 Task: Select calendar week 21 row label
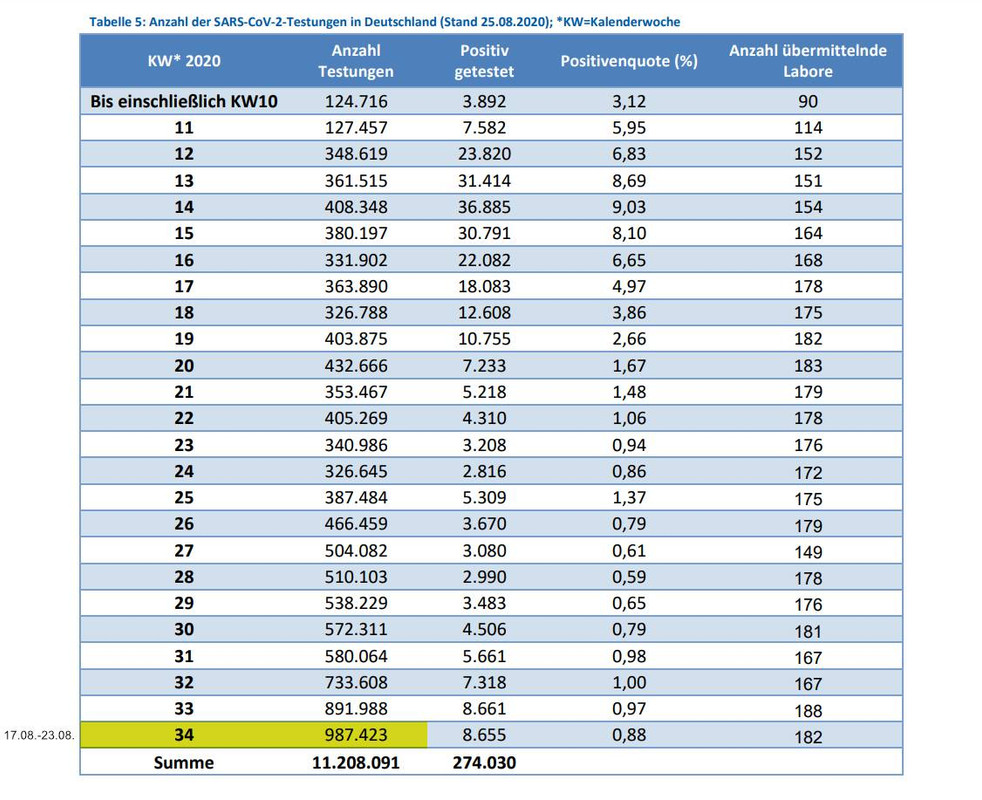pyautogui.click(x=184, y=392)
